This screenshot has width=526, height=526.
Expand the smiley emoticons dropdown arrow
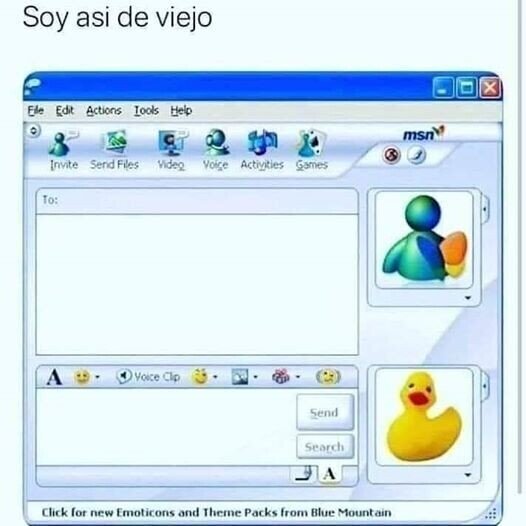(98, 377)
